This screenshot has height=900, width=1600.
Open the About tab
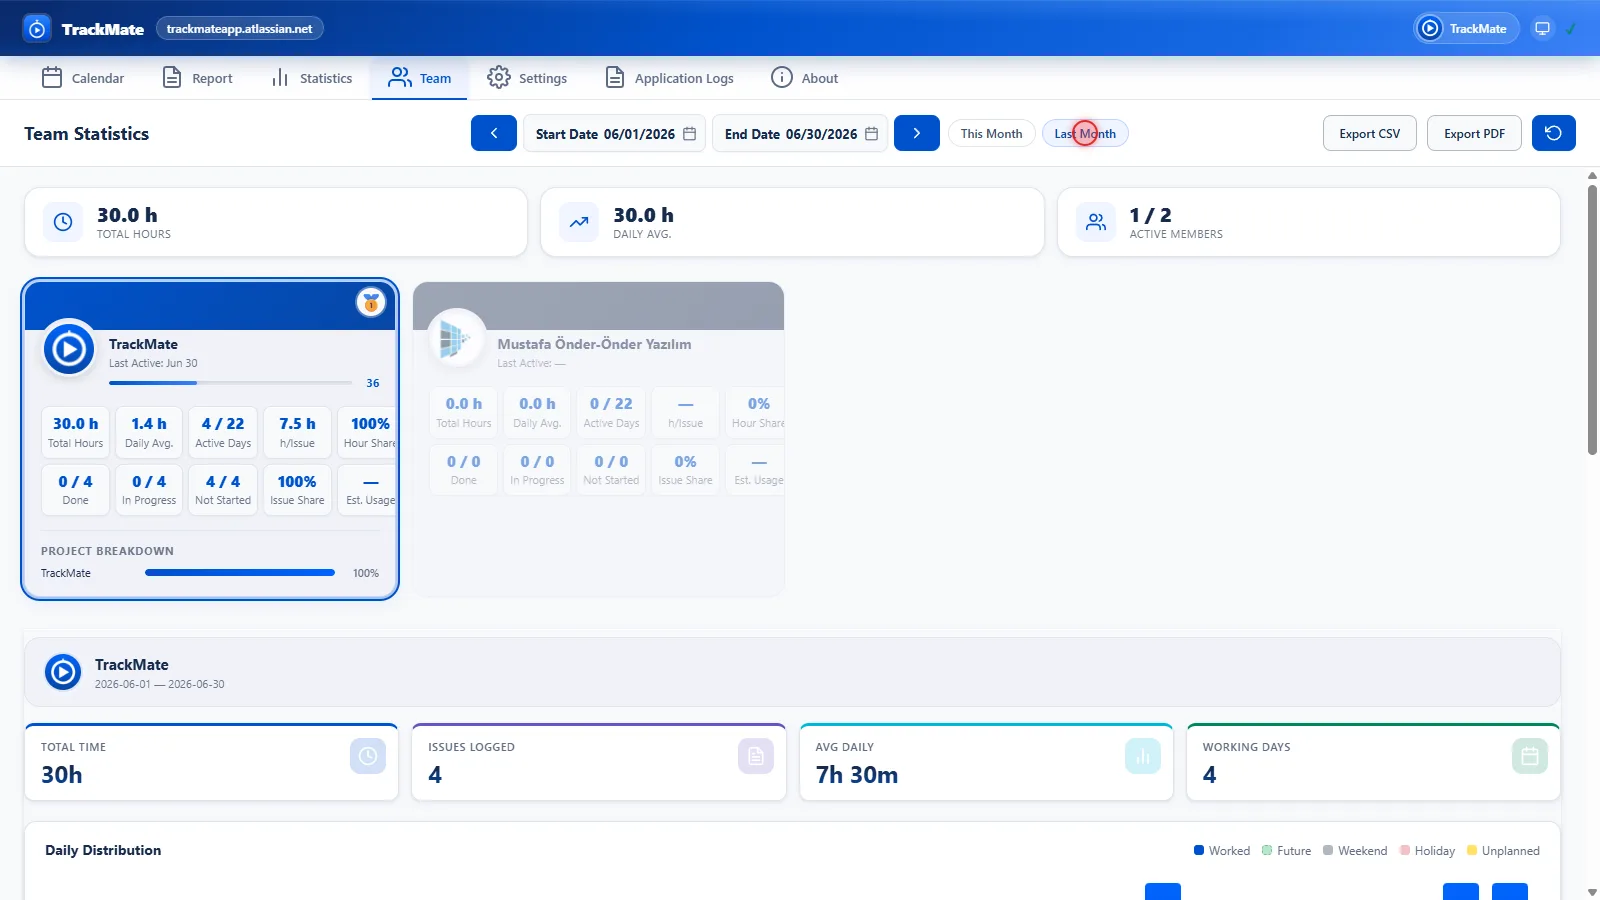coord(805,78)
